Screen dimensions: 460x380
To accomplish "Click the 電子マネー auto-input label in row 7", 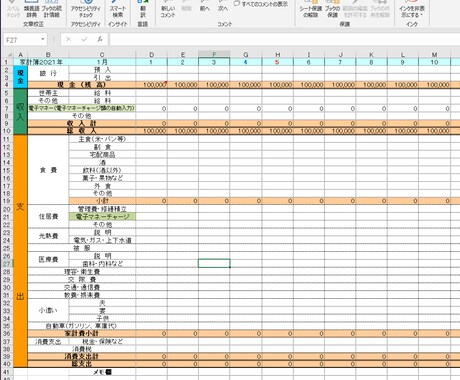I will point(82,108).
